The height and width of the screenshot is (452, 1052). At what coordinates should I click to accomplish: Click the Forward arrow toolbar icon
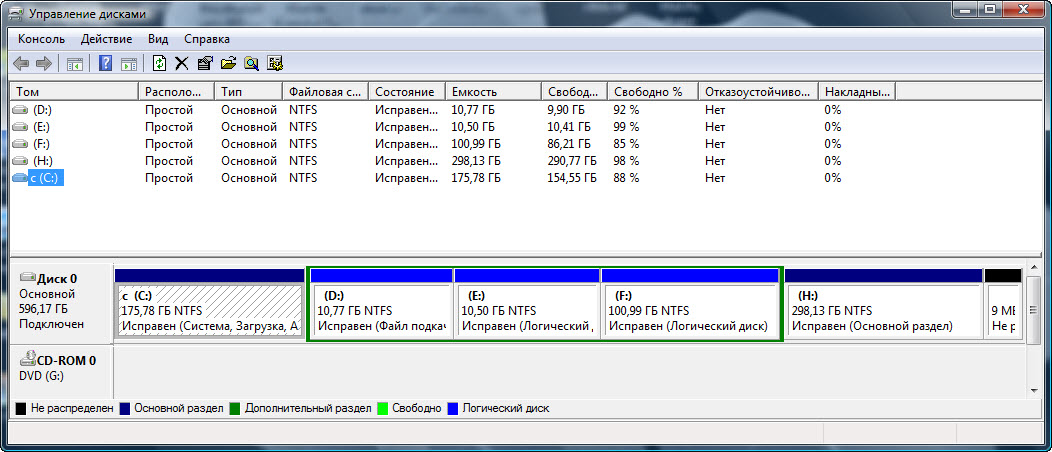tap(44, 64)
